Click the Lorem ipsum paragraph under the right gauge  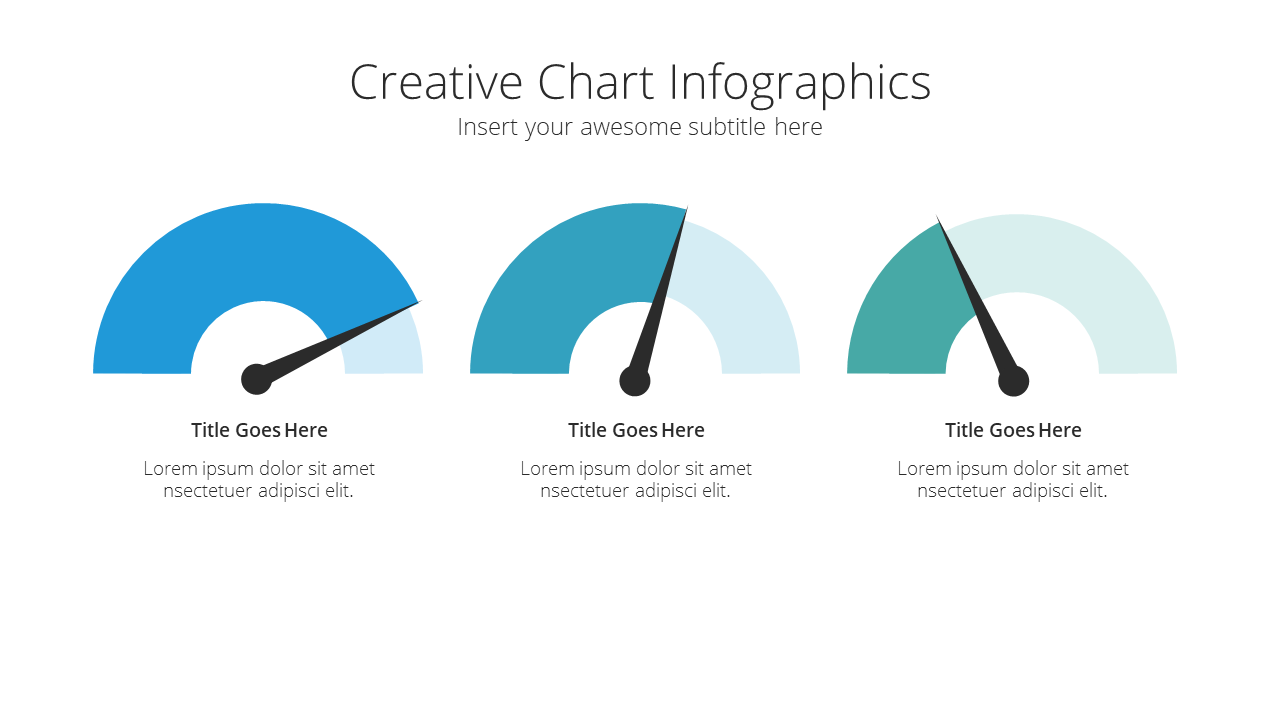tap(1013, 480)
